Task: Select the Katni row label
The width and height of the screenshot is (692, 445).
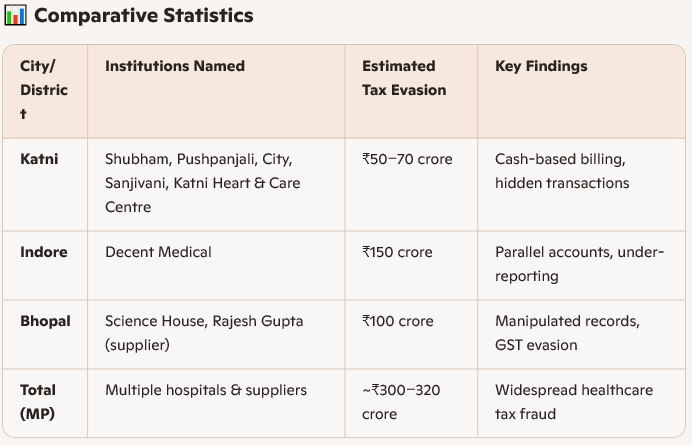Action: pos(39,159)
